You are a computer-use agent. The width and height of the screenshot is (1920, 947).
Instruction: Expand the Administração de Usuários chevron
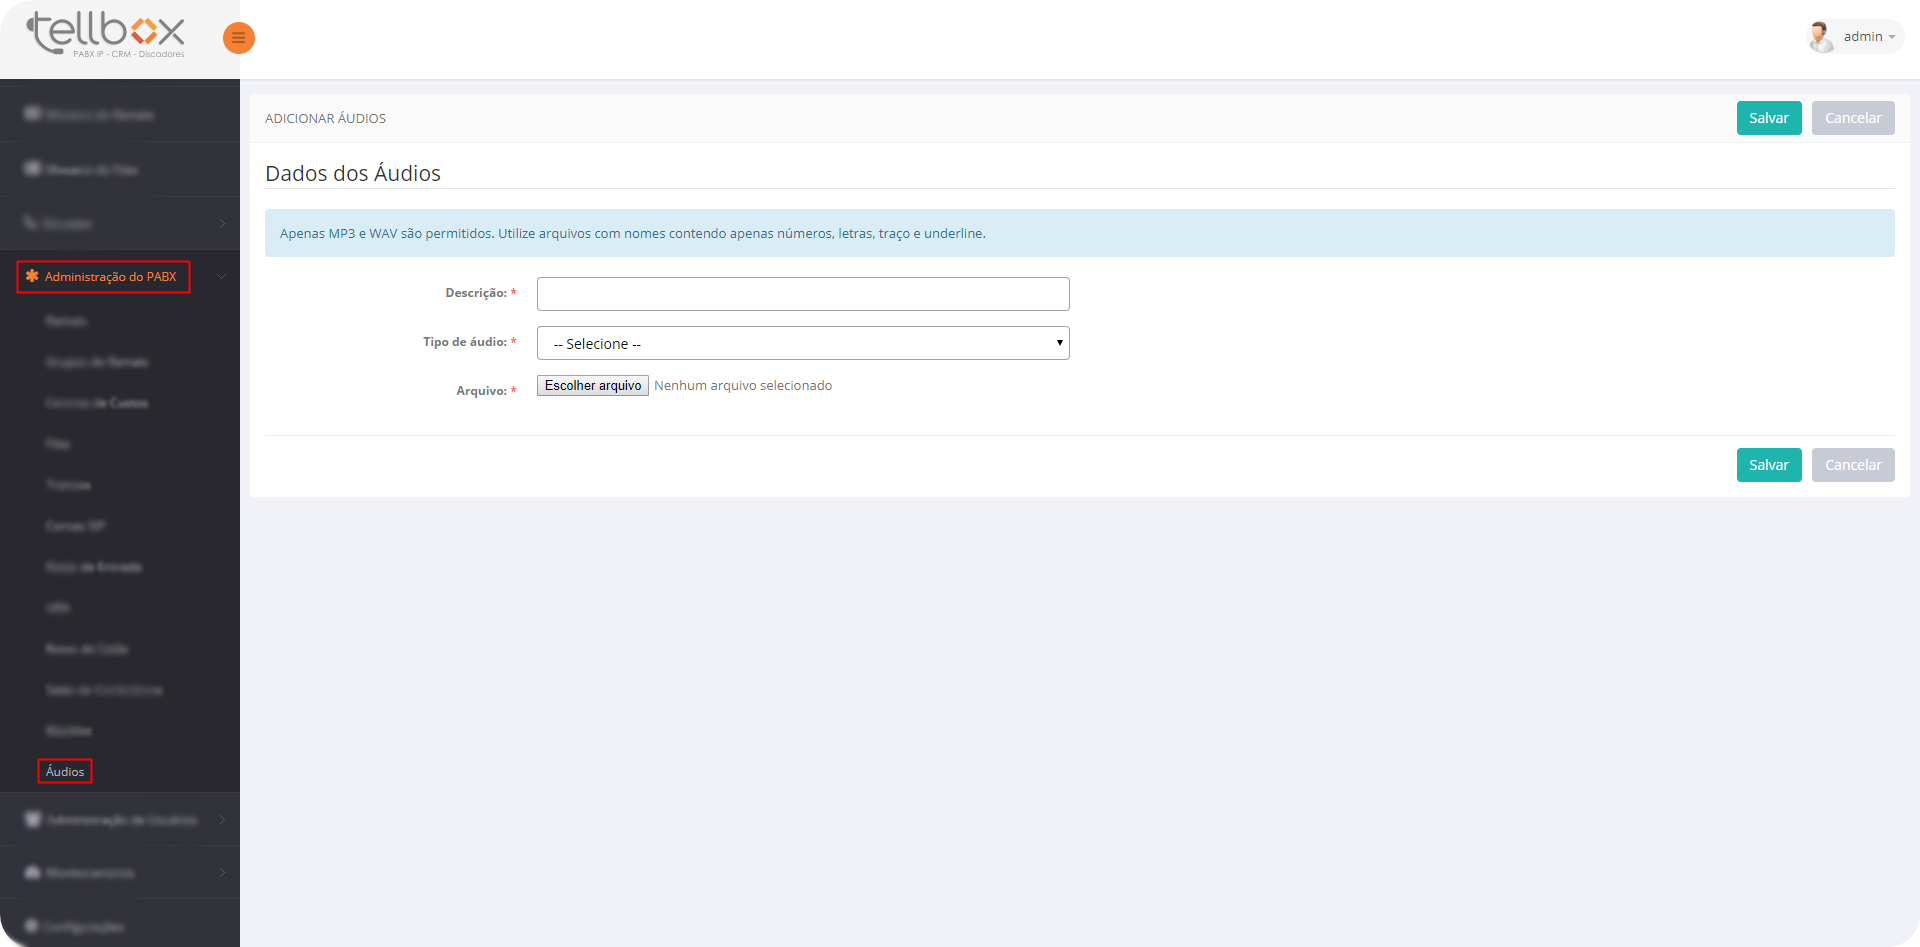[x=221, y=820]
